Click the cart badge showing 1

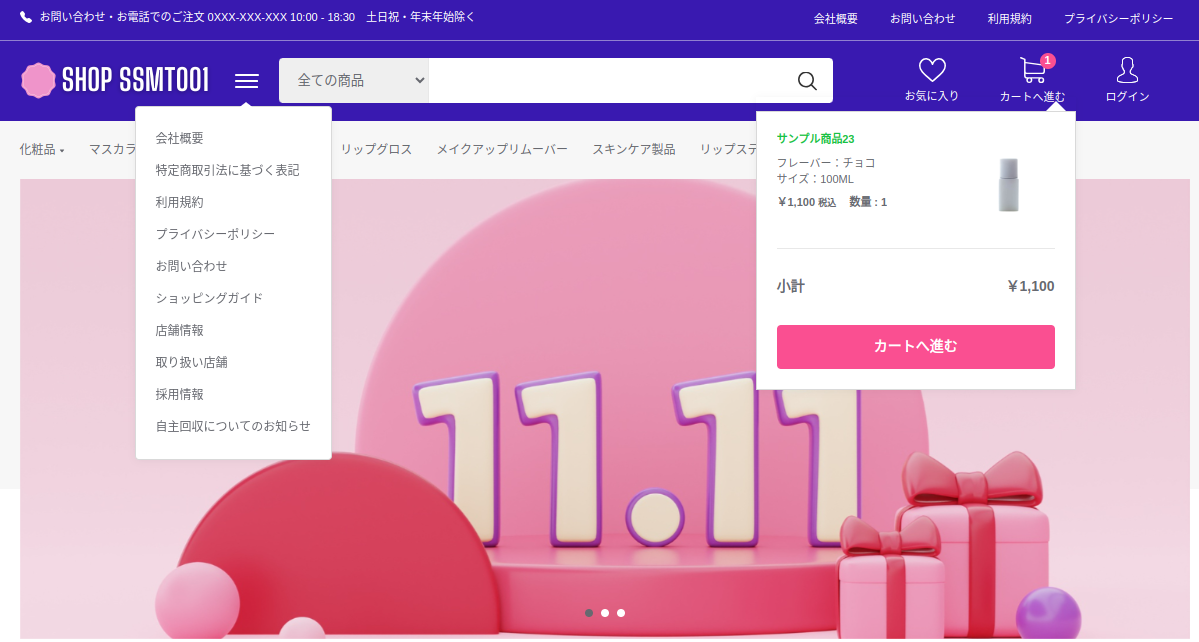[x=1048, y=60]
